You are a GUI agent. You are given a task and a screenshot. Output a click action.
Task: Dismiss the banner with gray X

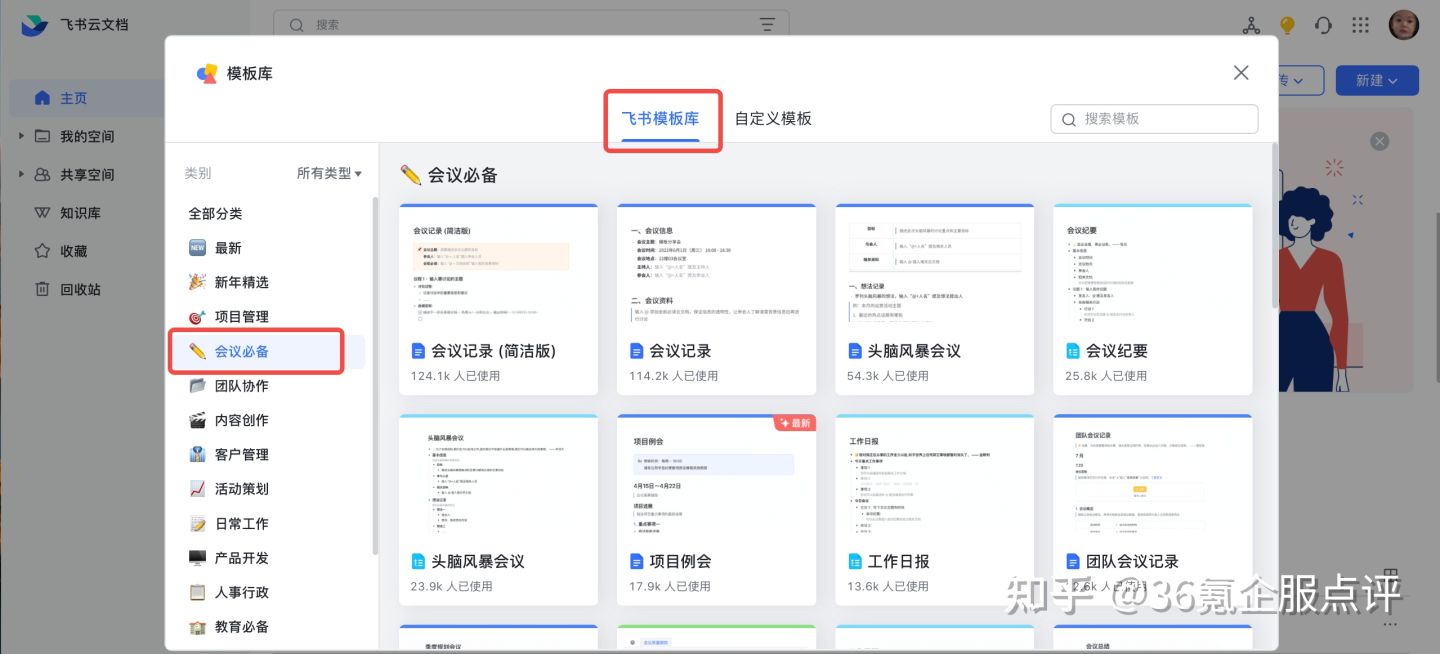pyautogui.click(x=1380, y=141)
